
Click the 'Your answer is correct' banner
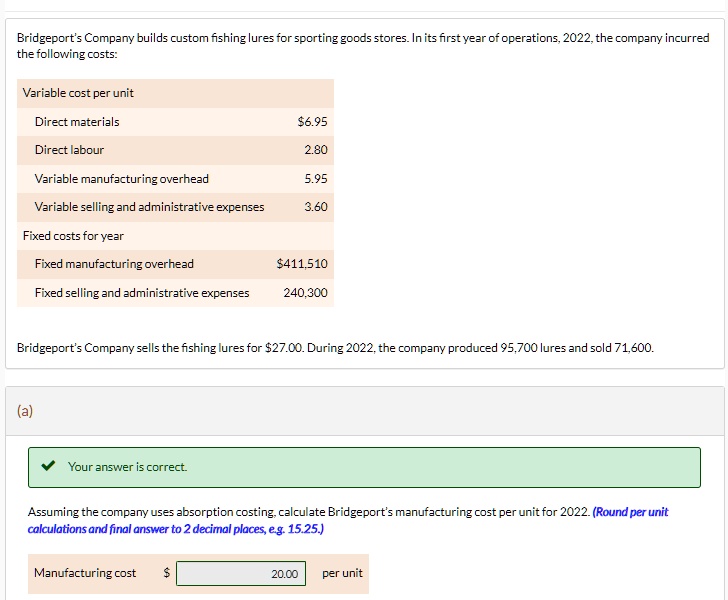tap(364, 467)
